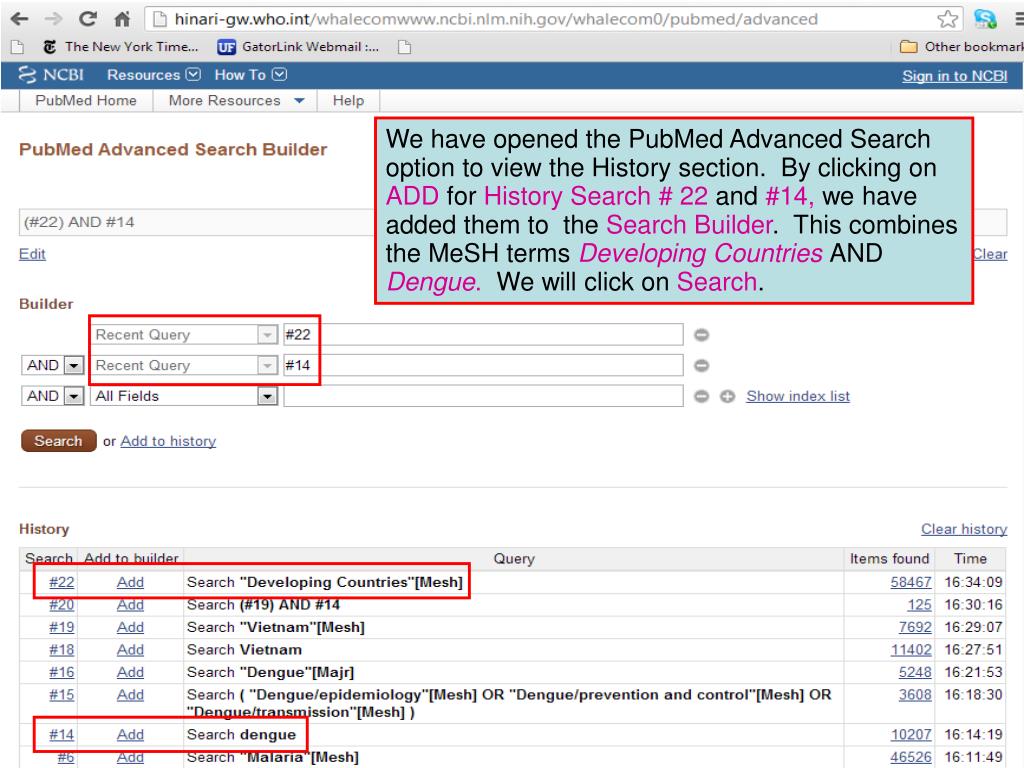Open Resources dropdown menu
The image size is (1024, 768).
pos(153,75)
